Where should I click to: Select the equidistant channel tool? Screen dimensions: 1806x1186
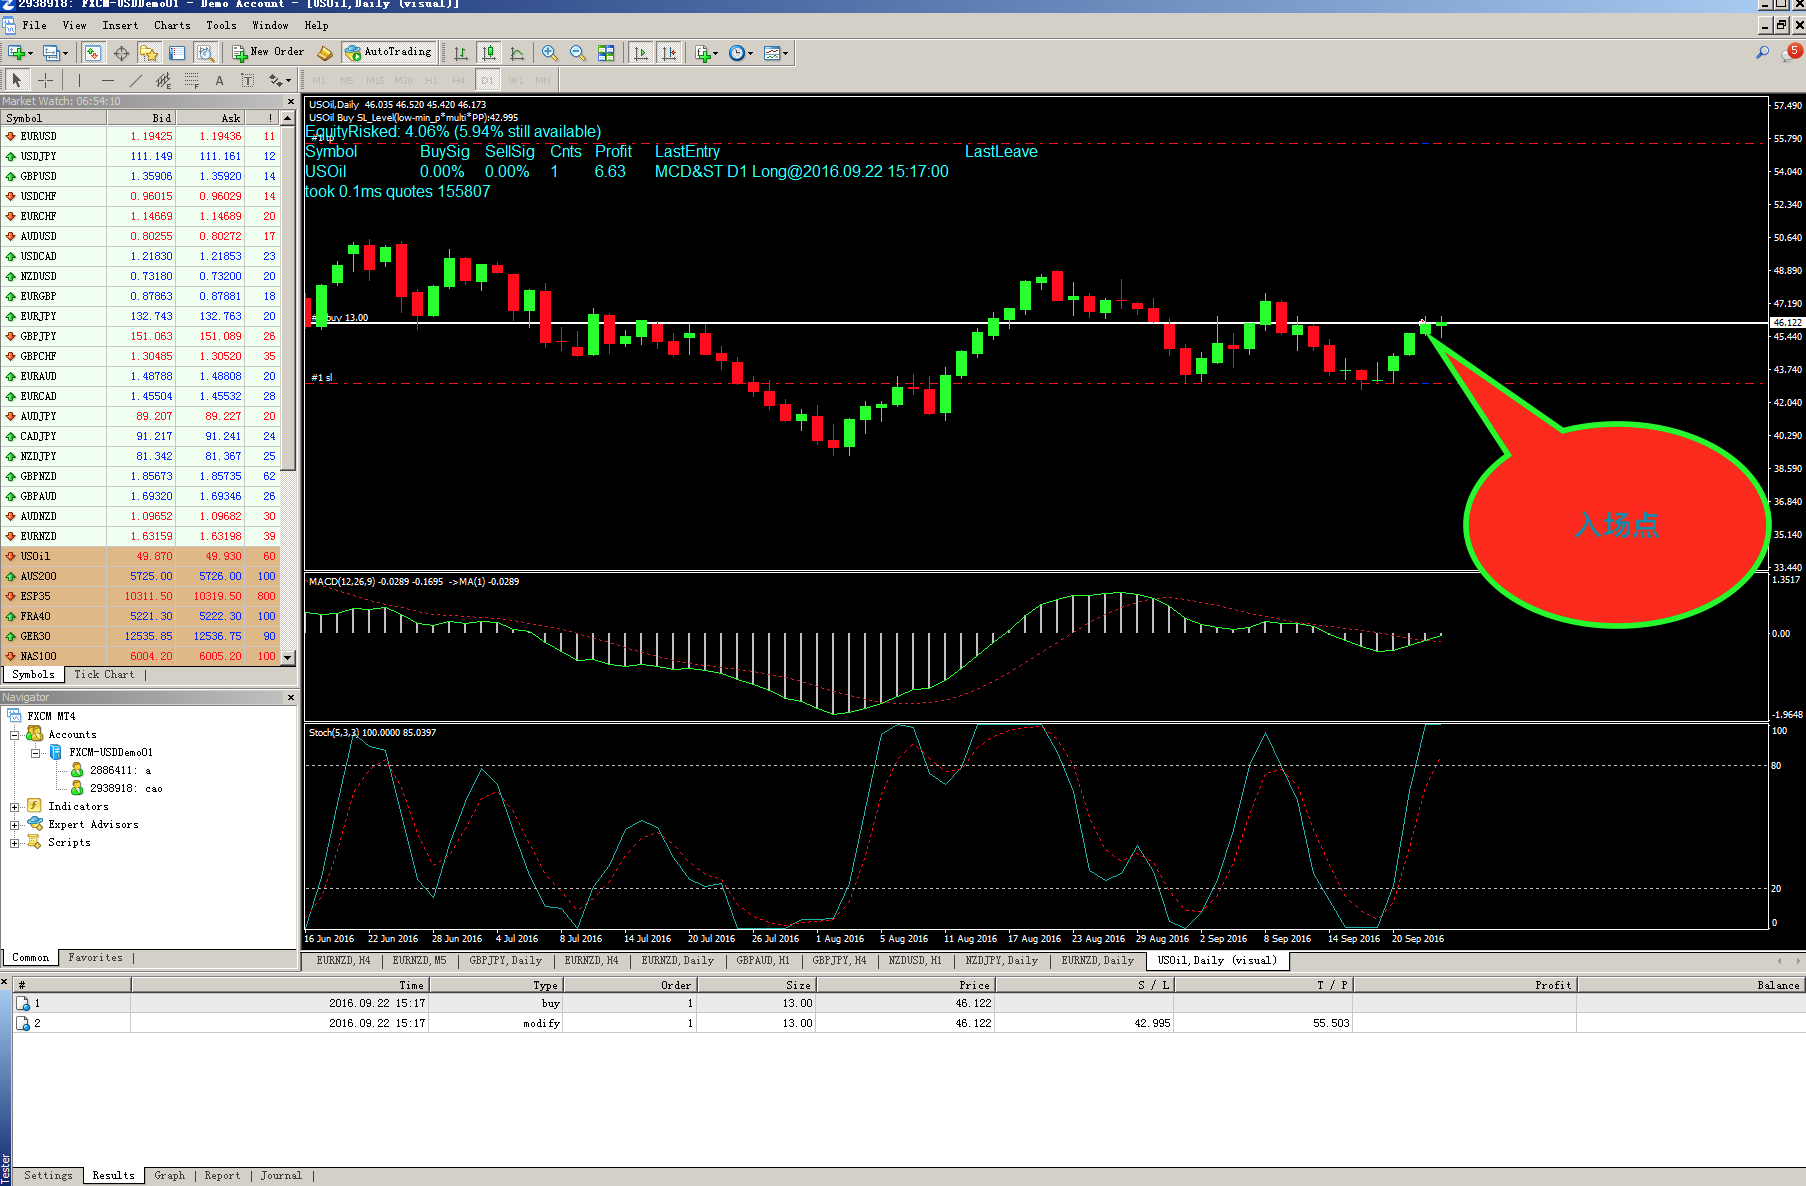click(x=164, y=80)
